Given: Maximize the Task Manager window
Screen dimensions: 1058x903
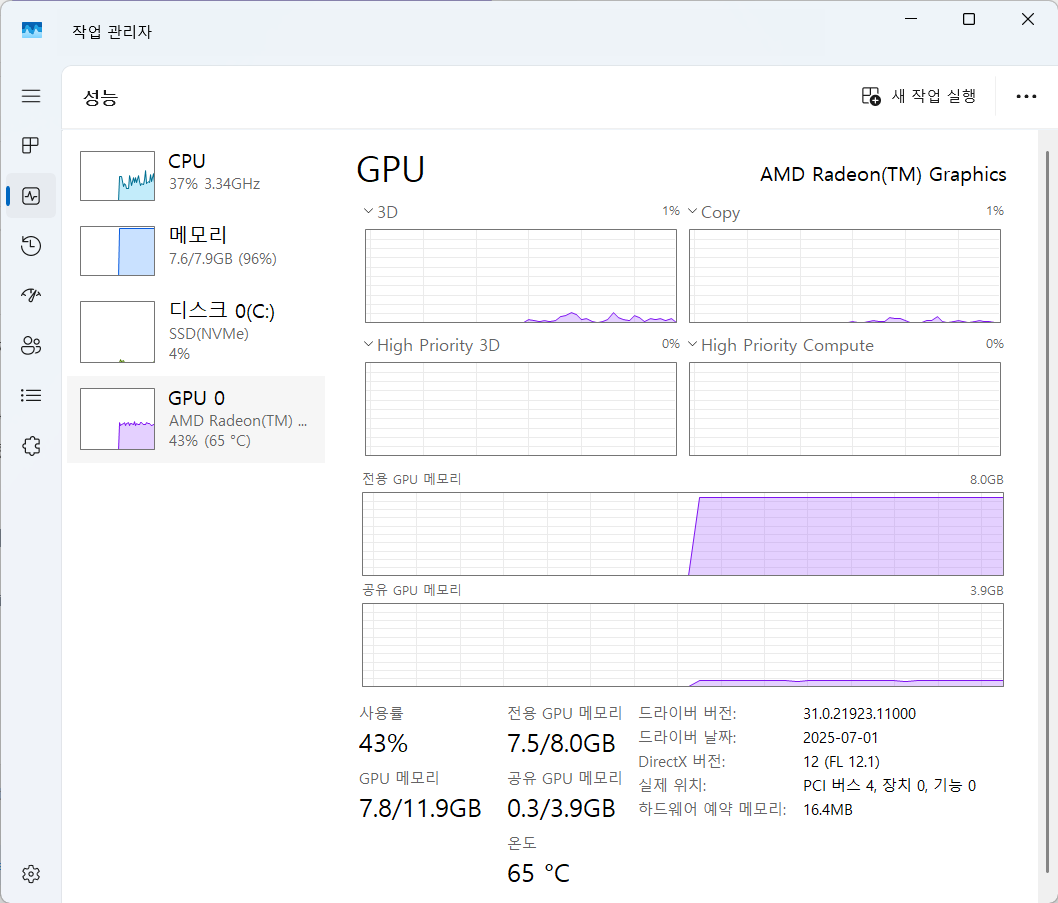Looking at the screenshot, I should tap(969, 19).
